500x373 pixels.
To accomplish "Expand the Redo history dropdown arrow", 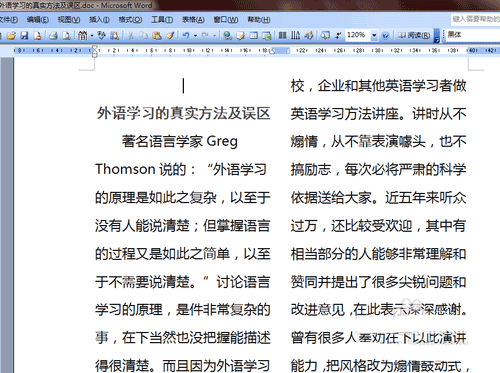I will (215, 35).
